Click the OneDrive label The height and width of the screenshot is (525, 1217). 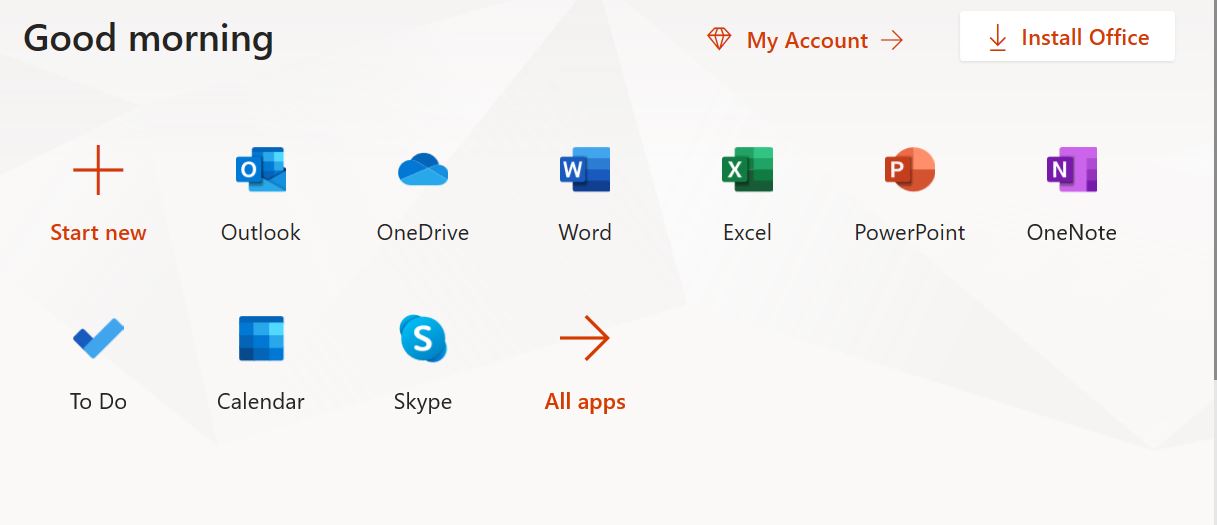pyautogui.click(x=423, y=233)
